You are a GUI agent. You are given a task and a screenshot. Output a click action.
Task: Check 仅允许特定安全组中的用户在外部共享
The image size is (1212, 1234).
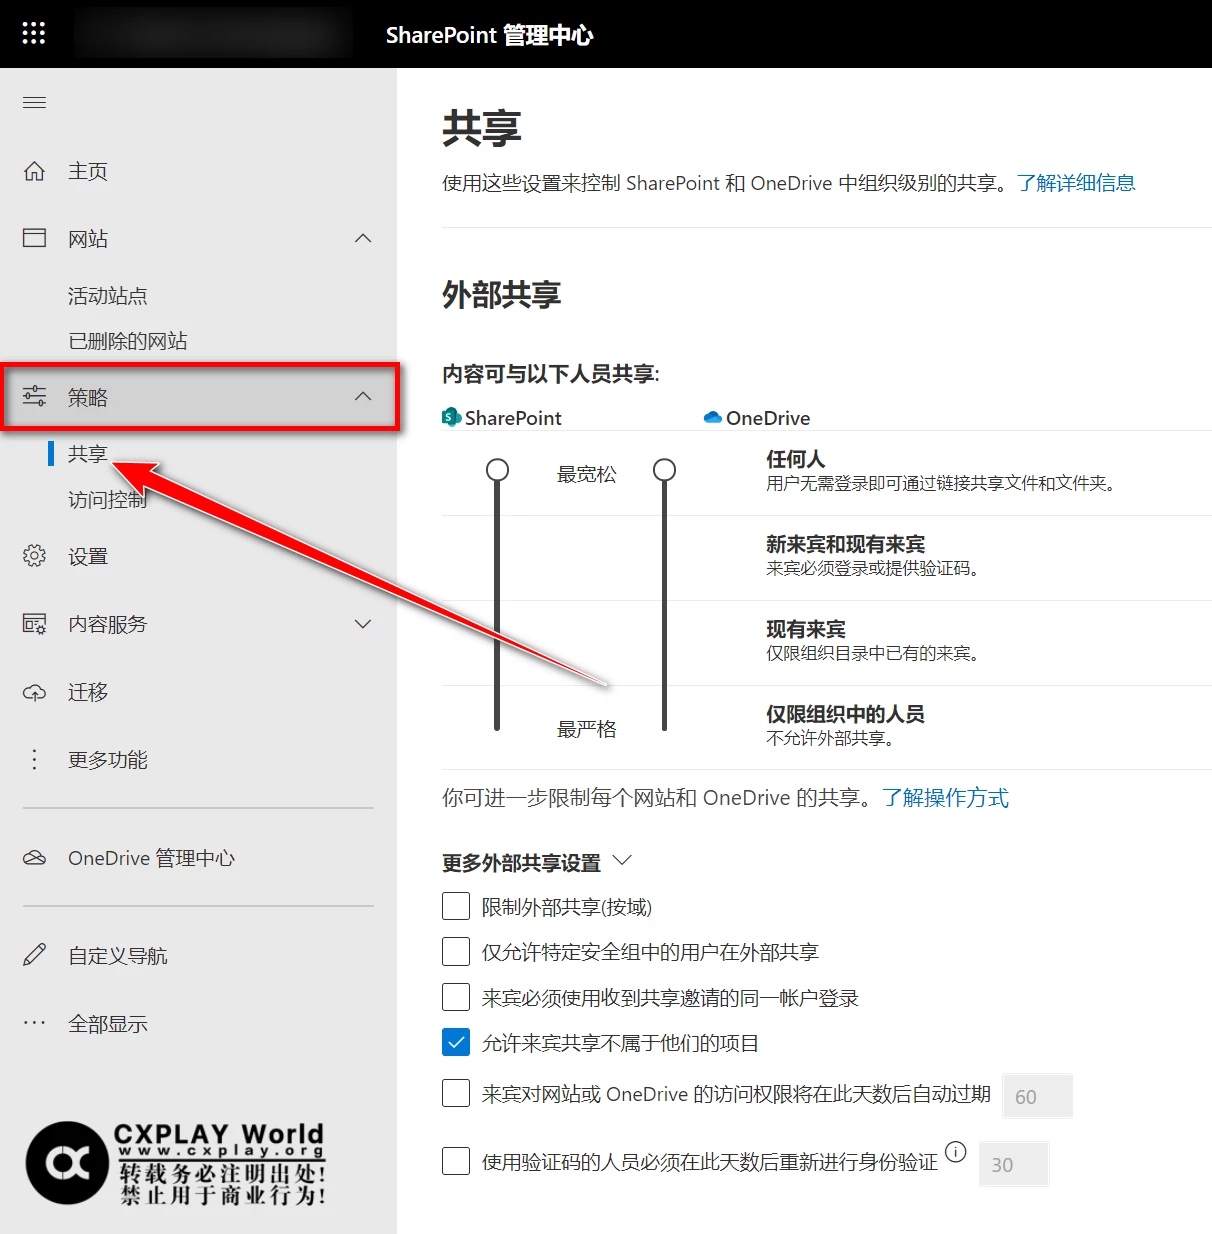(x=456, y=951)
